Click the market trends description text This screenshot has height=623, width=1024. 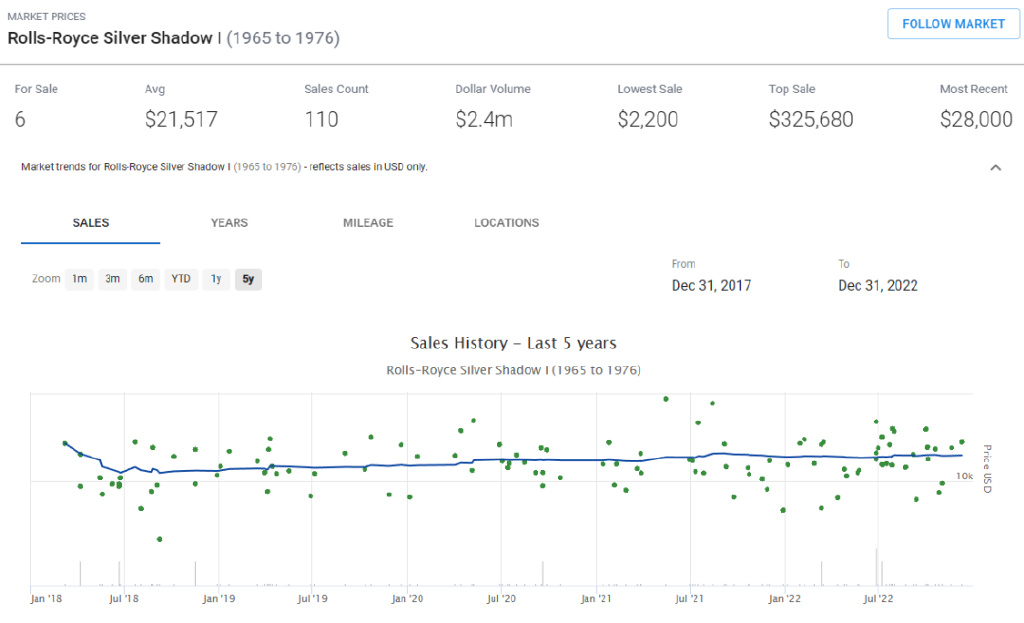point(224,167)
